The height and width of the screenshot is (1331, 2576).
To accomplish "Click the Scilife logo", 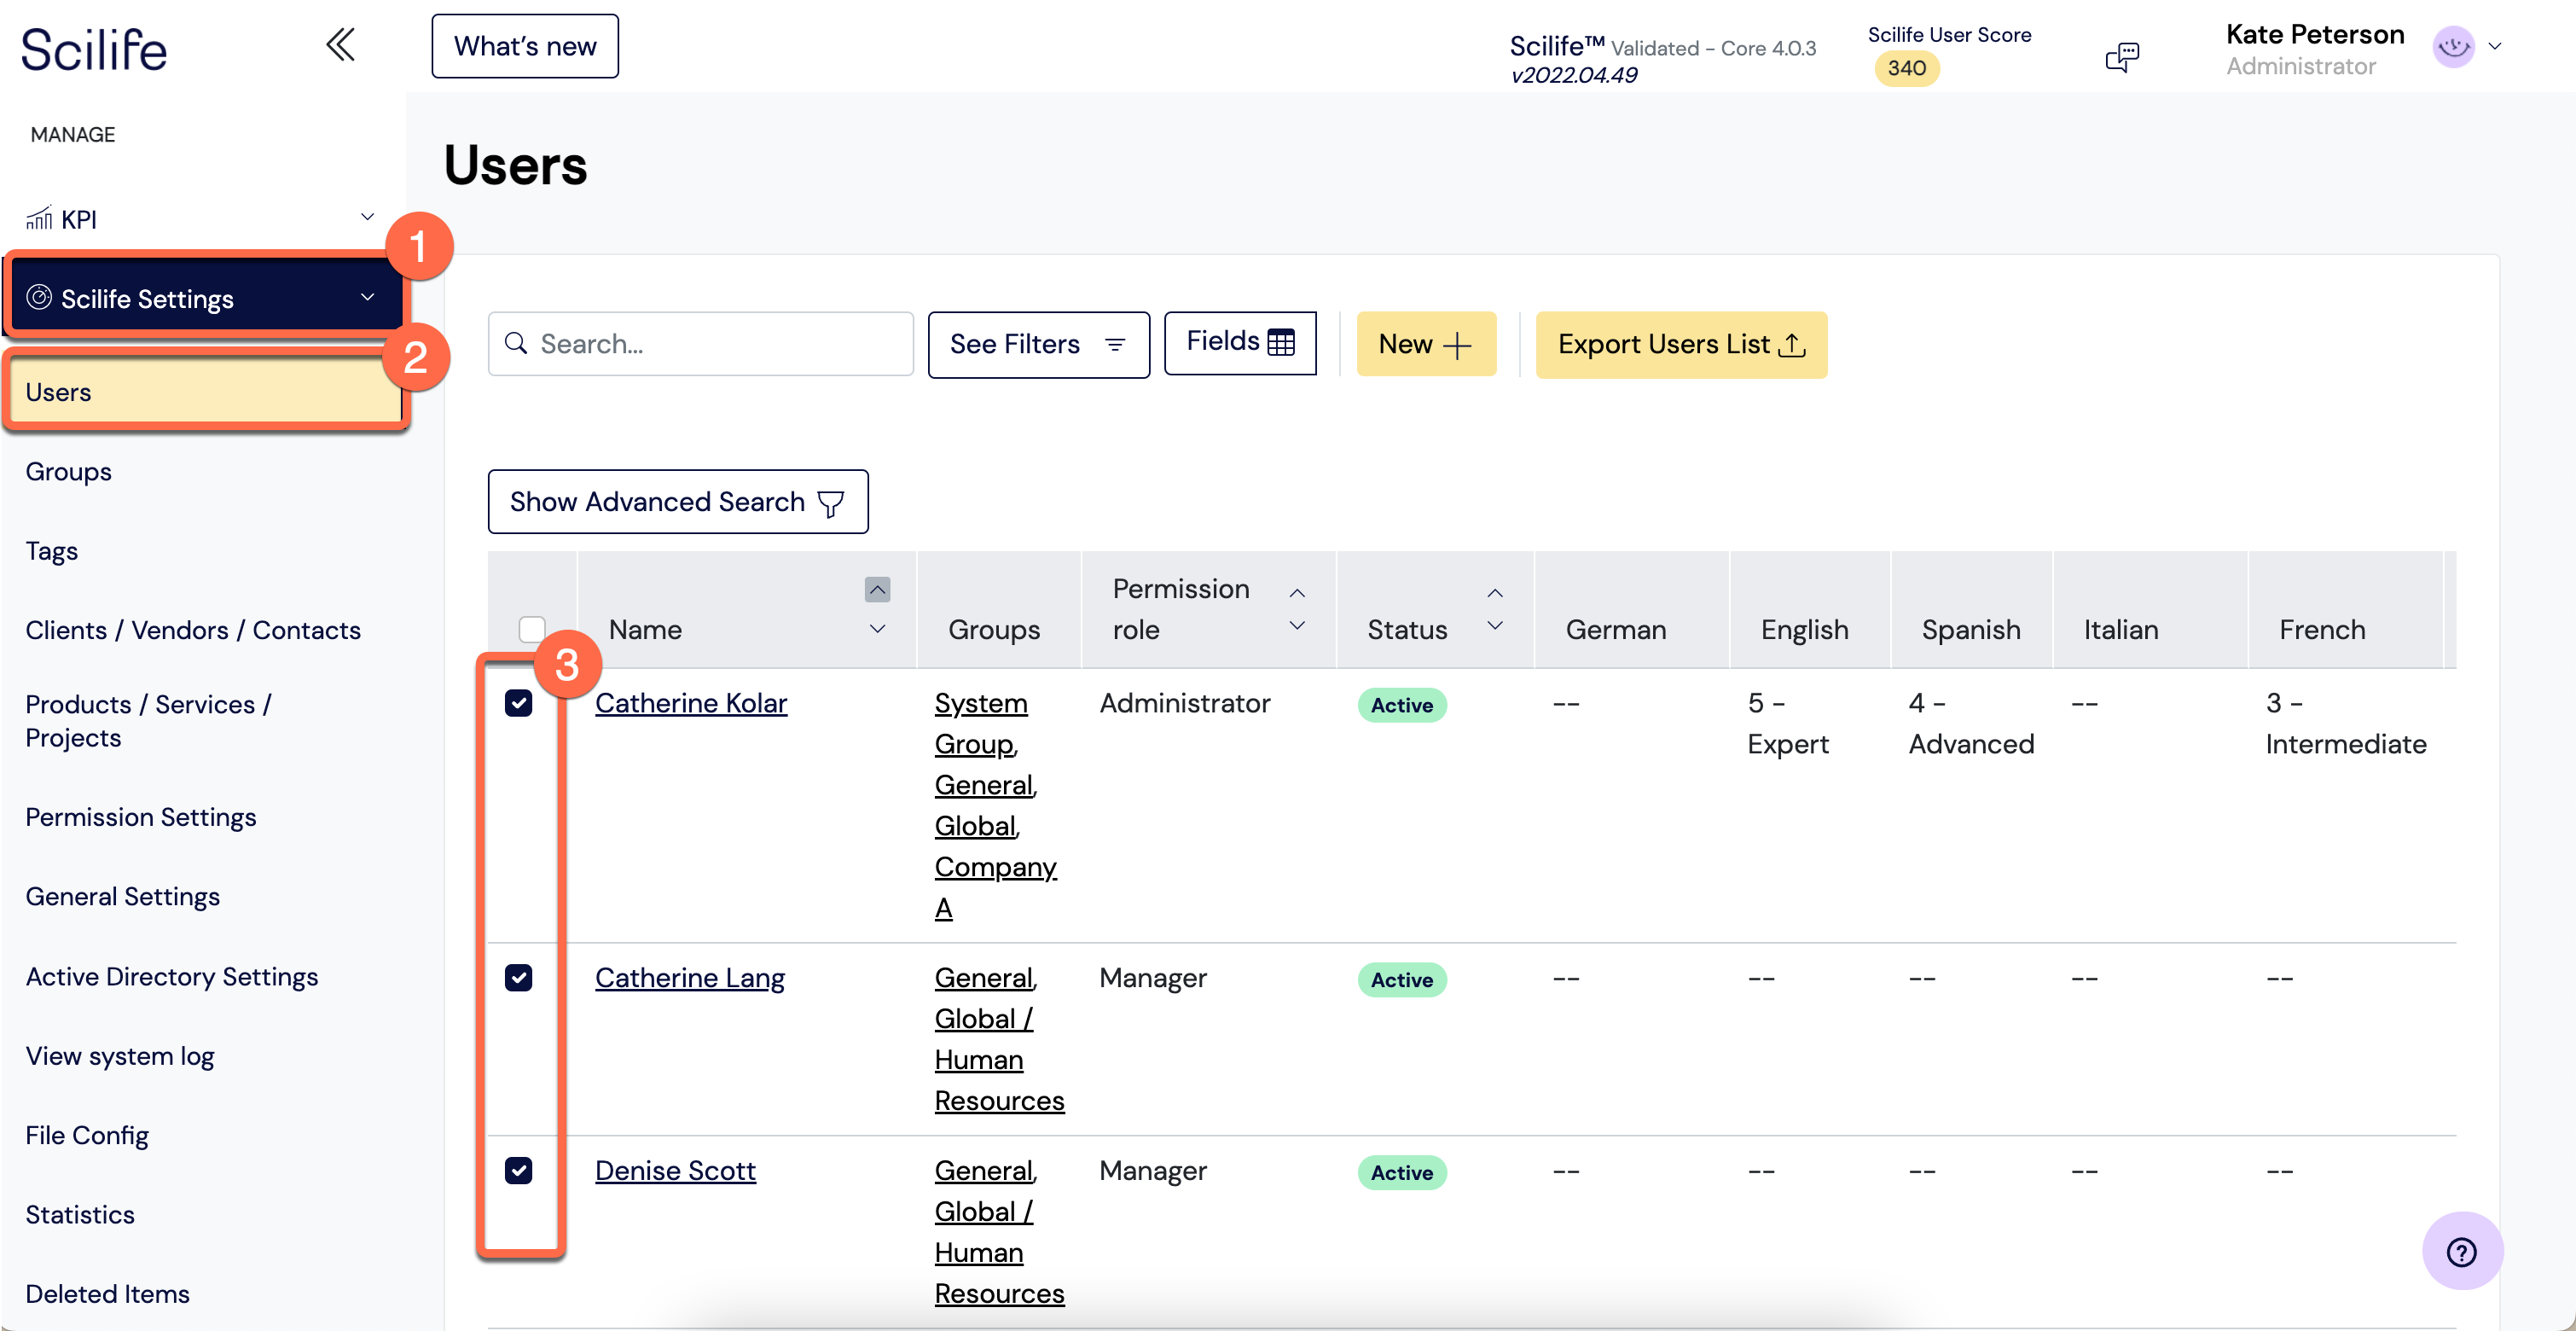I will [94, 50].
